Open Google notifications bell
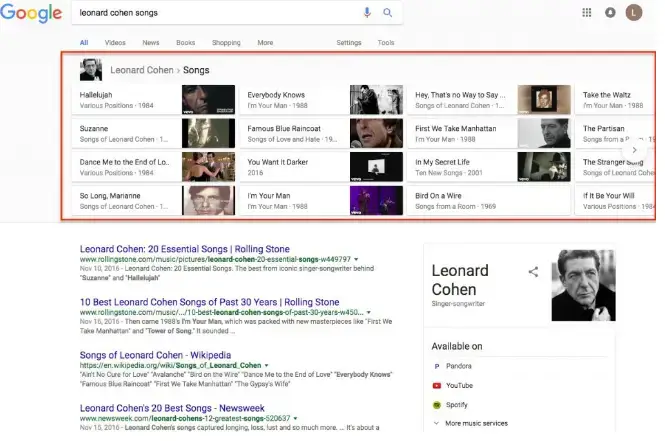 click(x=610, y=13)
